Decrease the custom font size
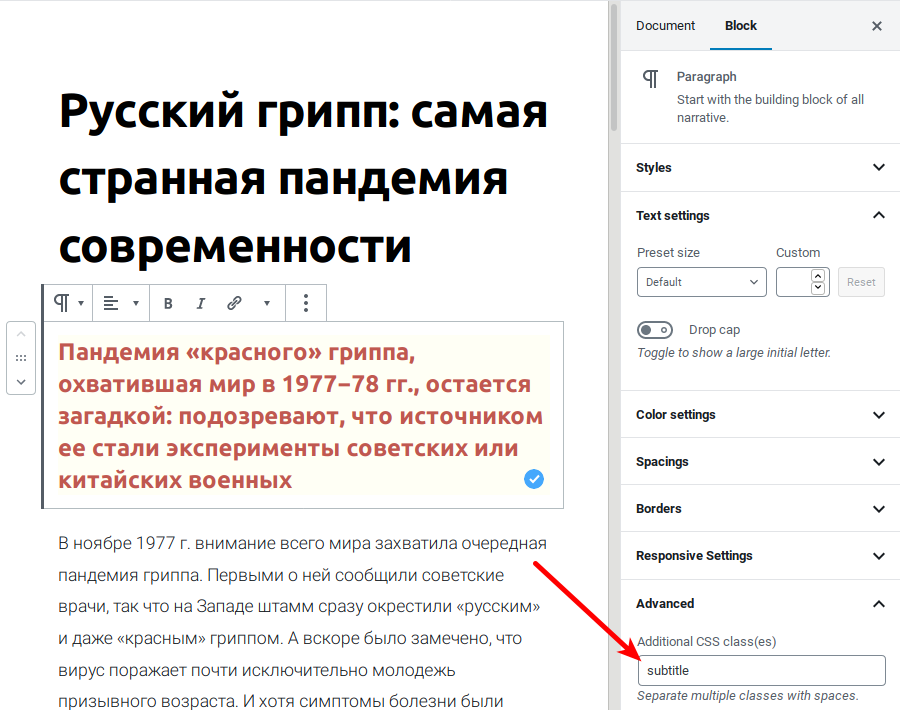The image size is (900, 710). (818, 288)
